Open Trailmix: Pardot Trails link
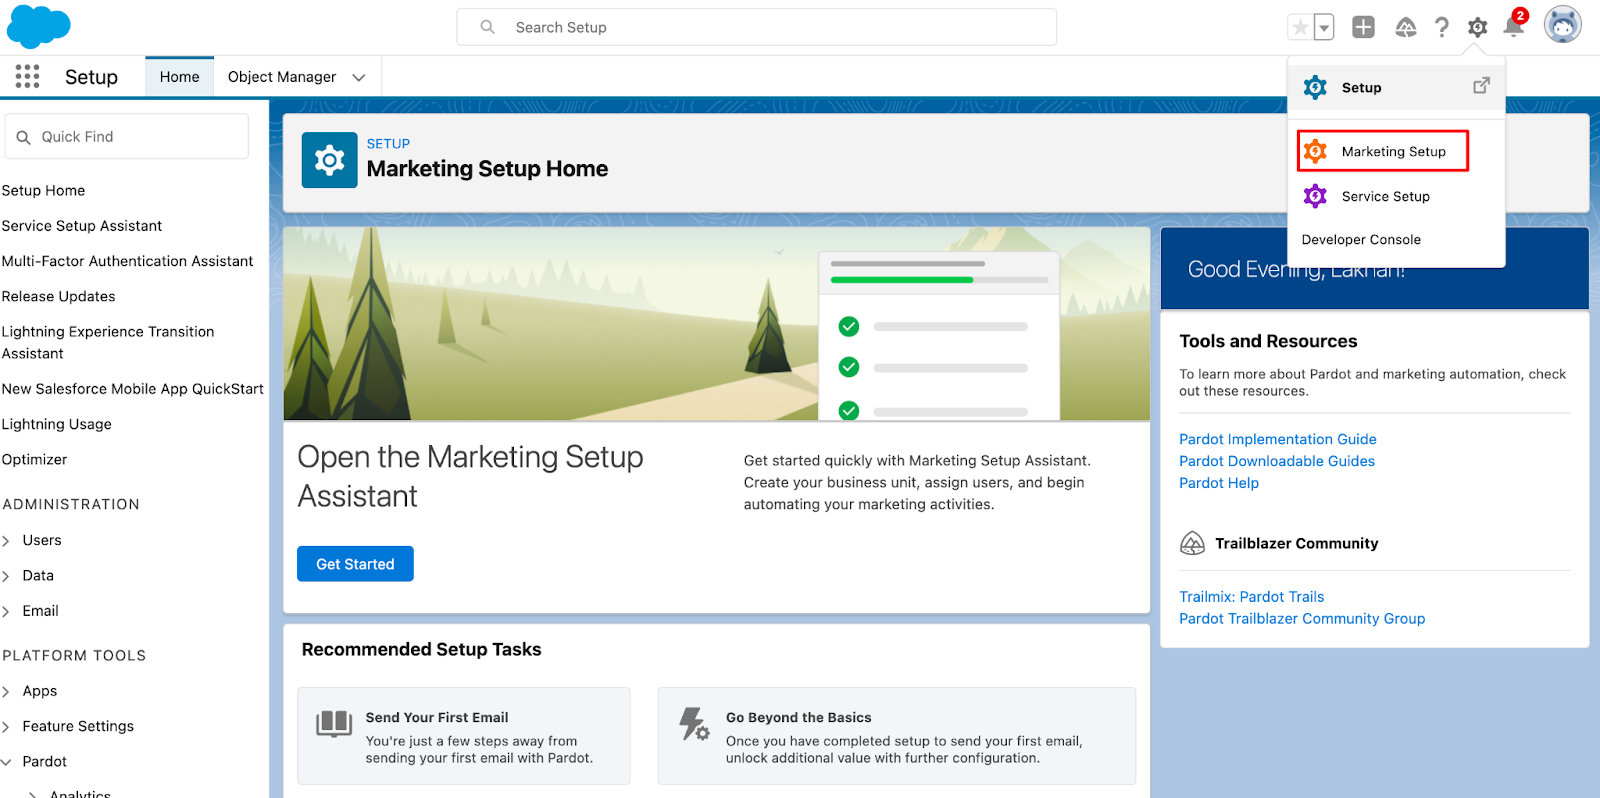Screen dimensions: 1600x798 [1252, 597]
